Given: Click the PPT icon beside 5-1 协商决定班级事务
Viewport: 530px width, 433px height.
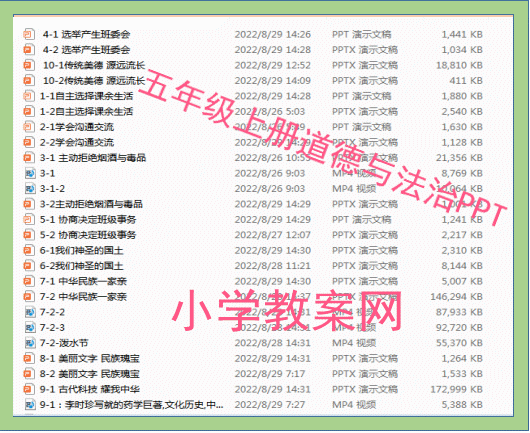Looking at the screenshot, I should coord(29,220).
